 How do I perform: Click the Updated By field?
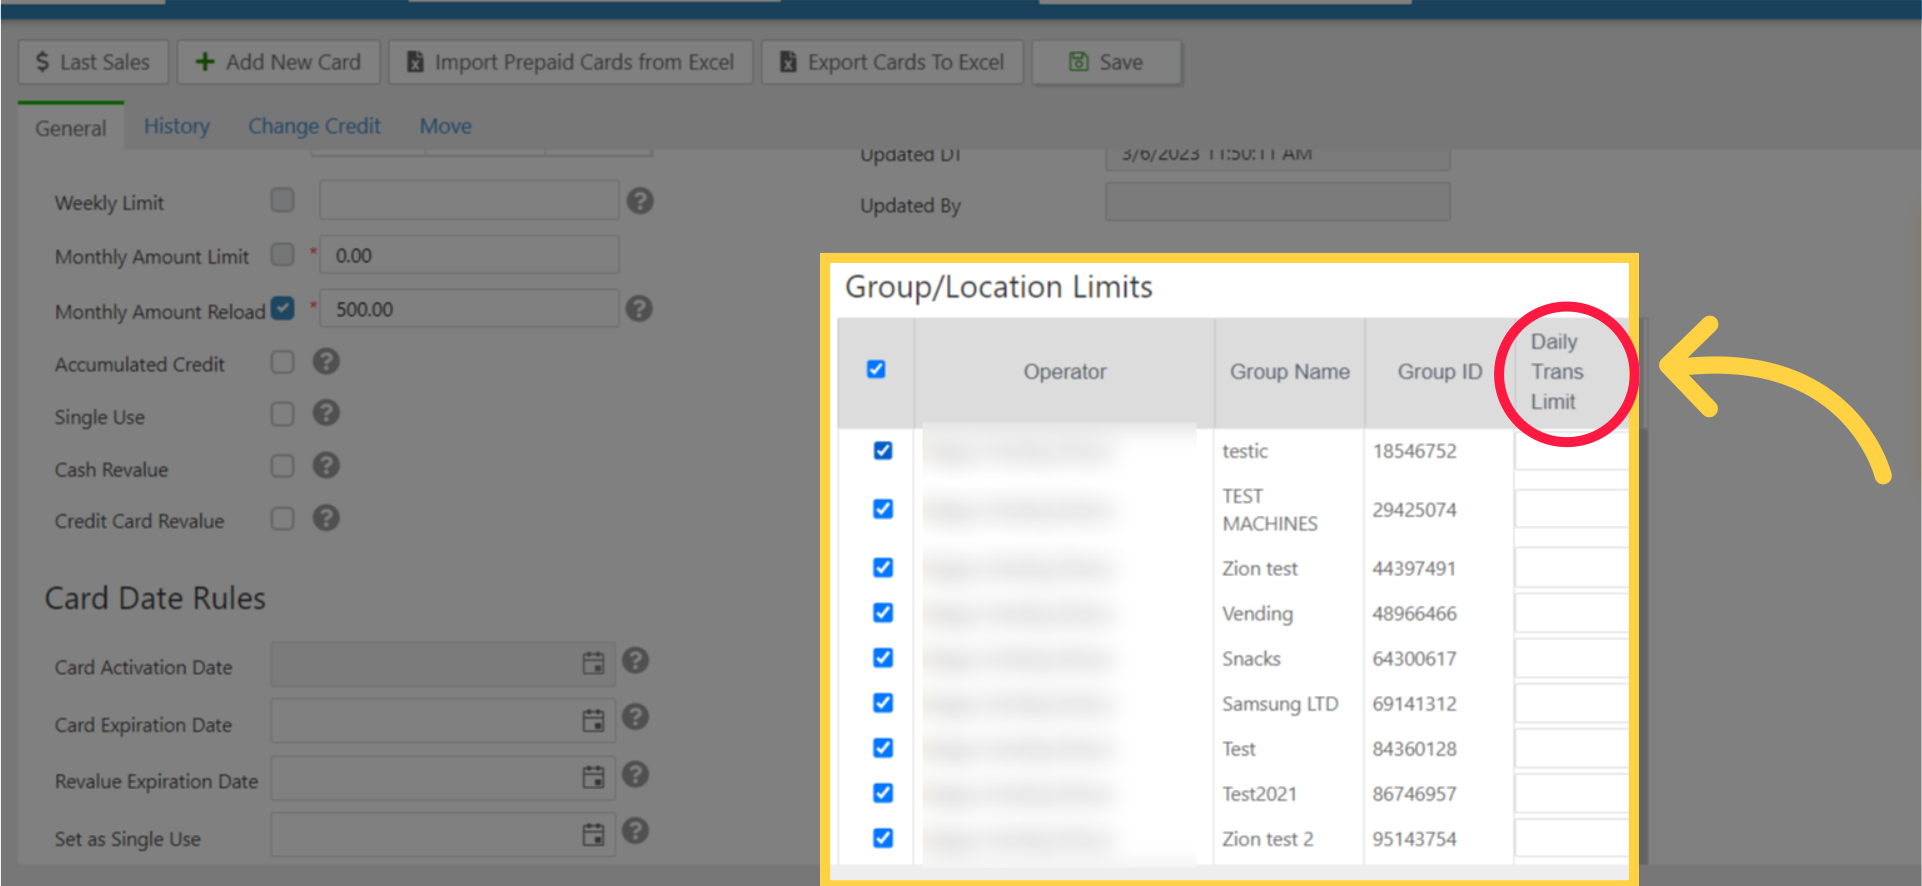1277,202
